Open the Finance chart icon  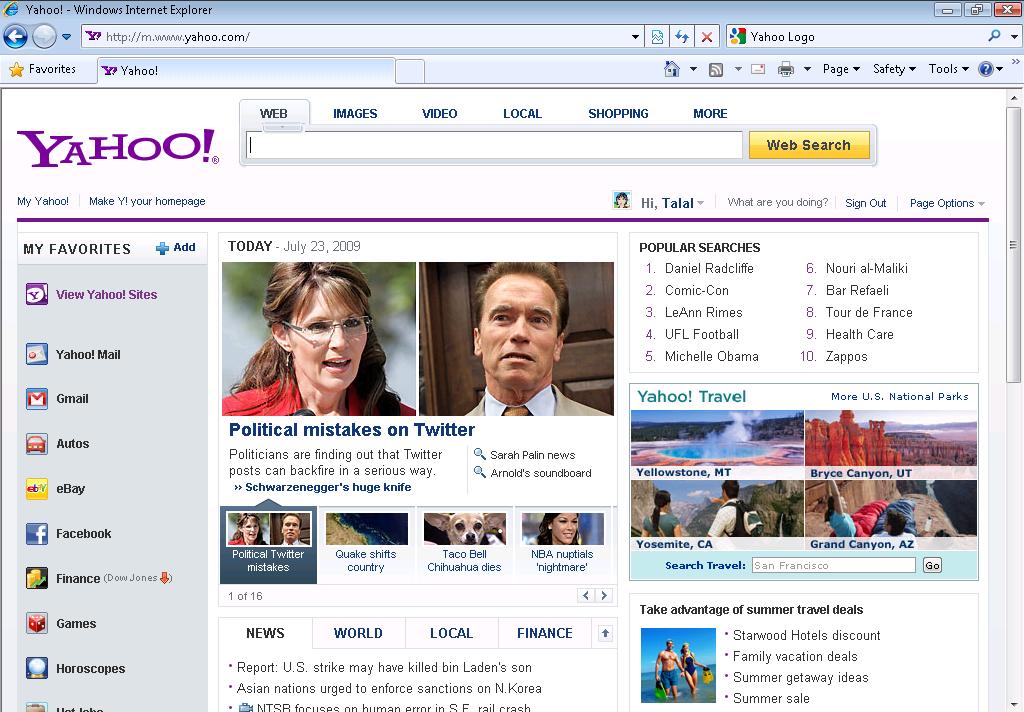pos(37,578)
